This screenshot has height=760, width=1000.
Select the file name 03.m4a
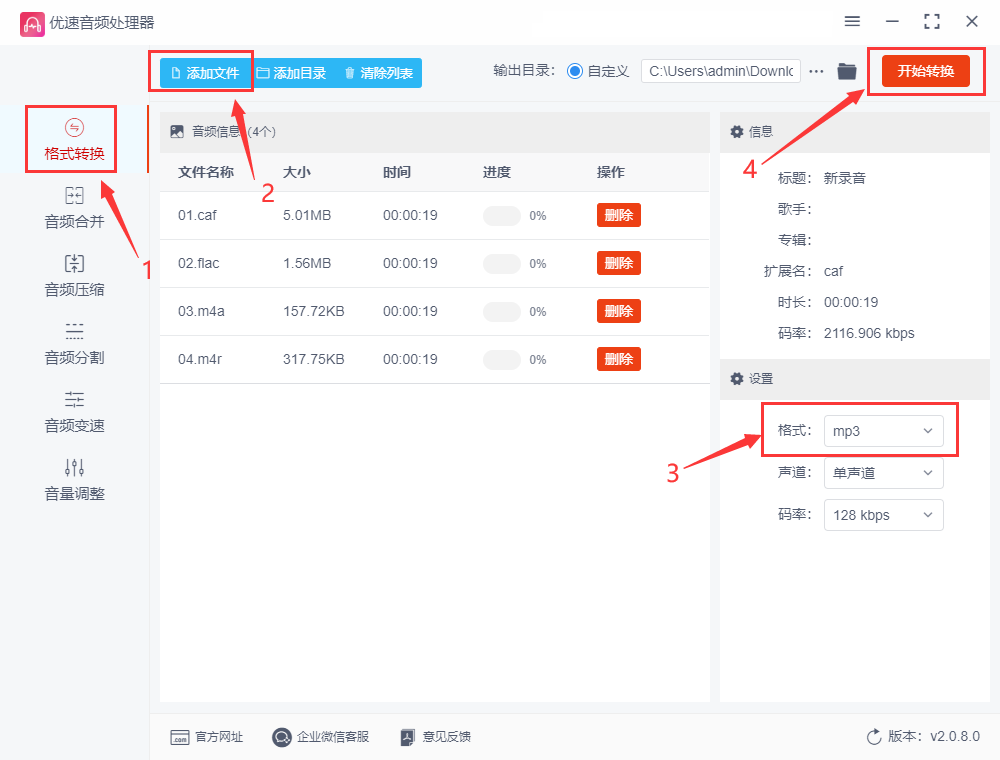(x=201, y=311)
